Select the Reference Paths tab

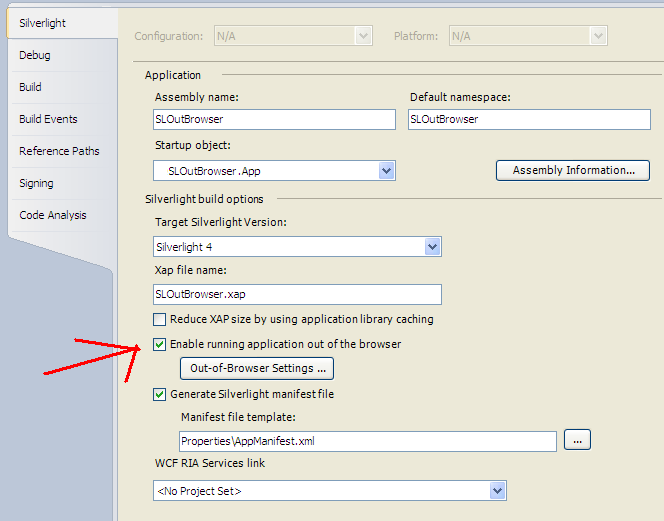[x=59, y=151]
